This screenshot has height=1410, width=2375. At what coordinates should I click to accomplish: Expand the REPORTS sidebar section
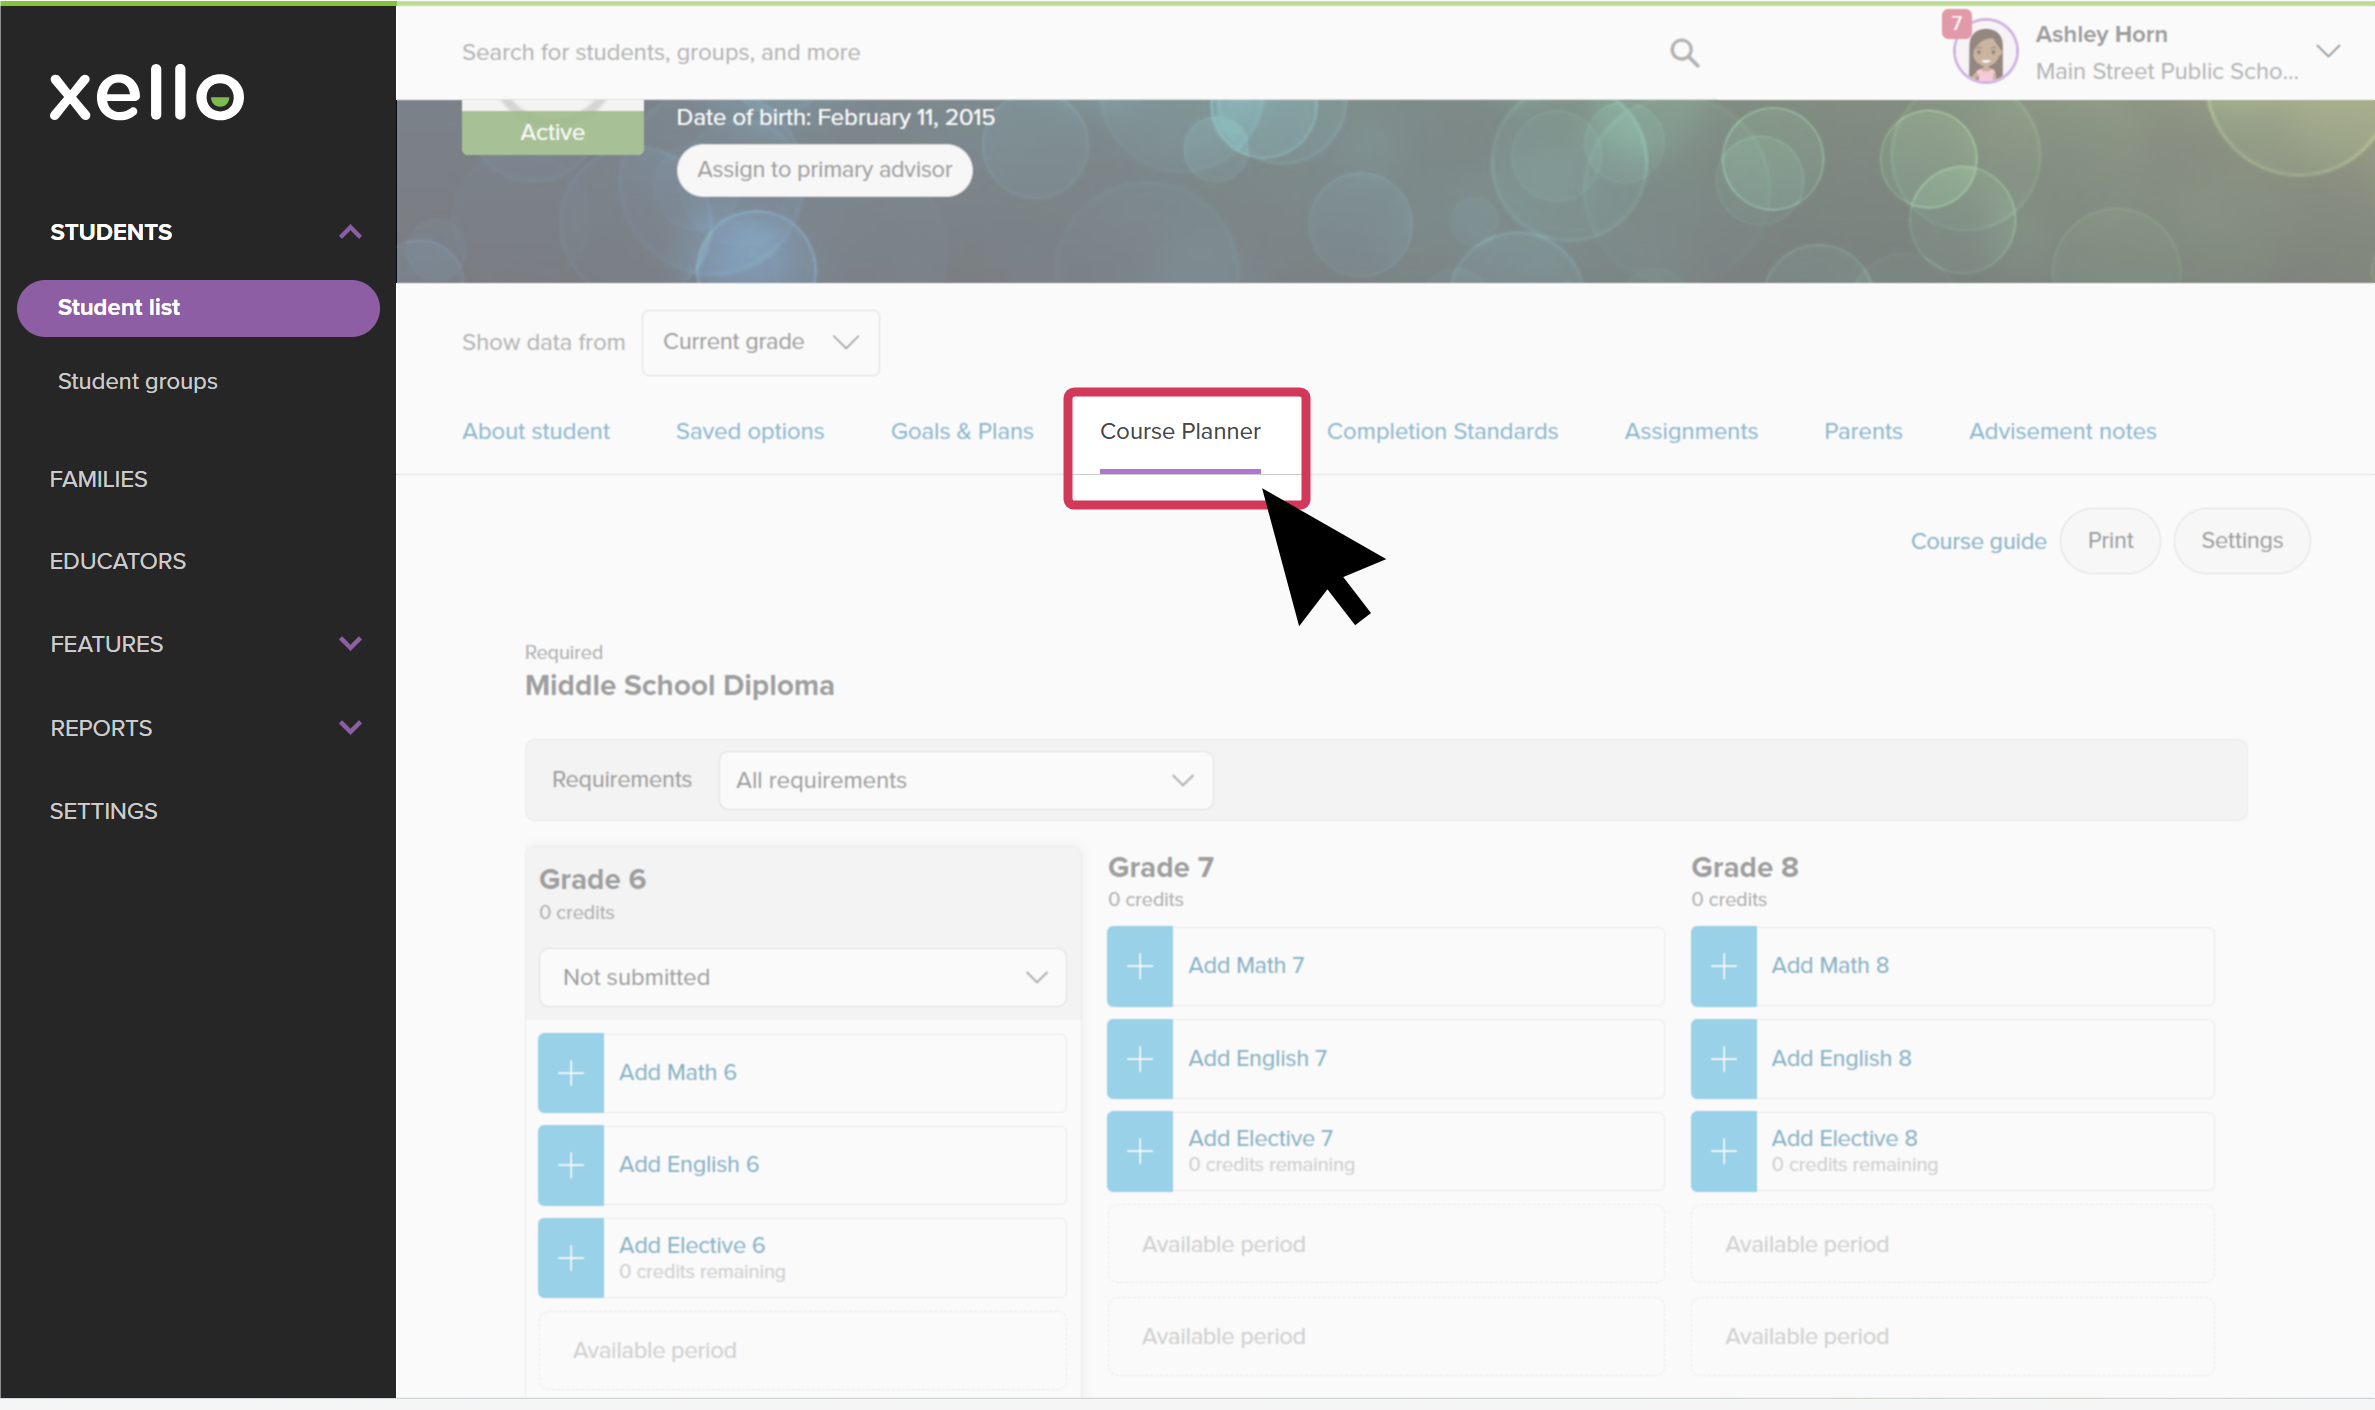click(x=350, y=728)
